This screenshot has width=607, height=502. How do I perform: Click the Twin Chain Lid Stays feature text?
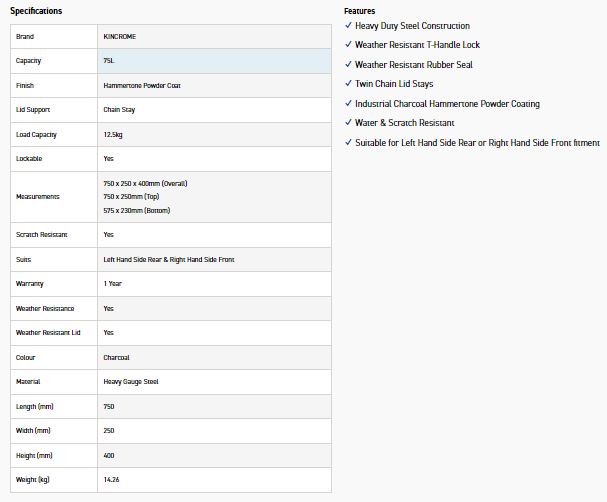[396, 84]
